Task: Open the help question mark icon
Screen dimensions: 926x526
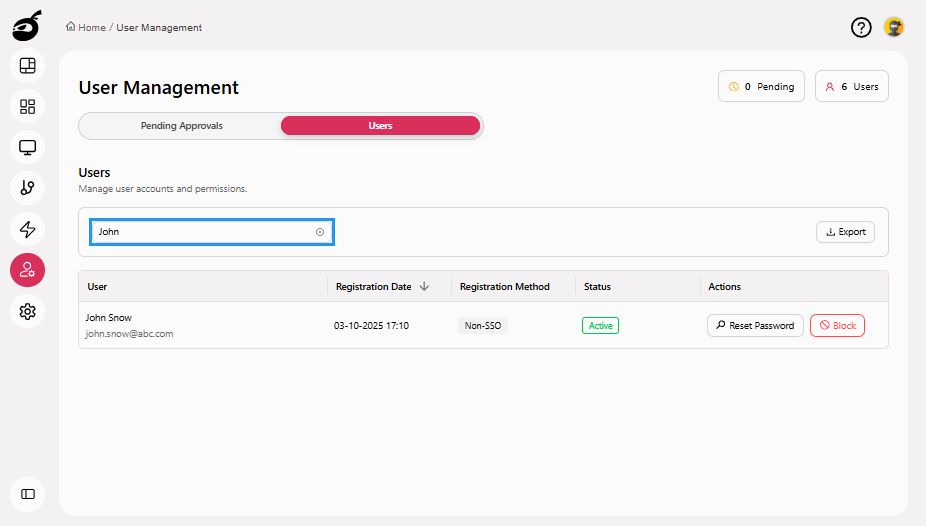Action: click(x=861, y=27)
